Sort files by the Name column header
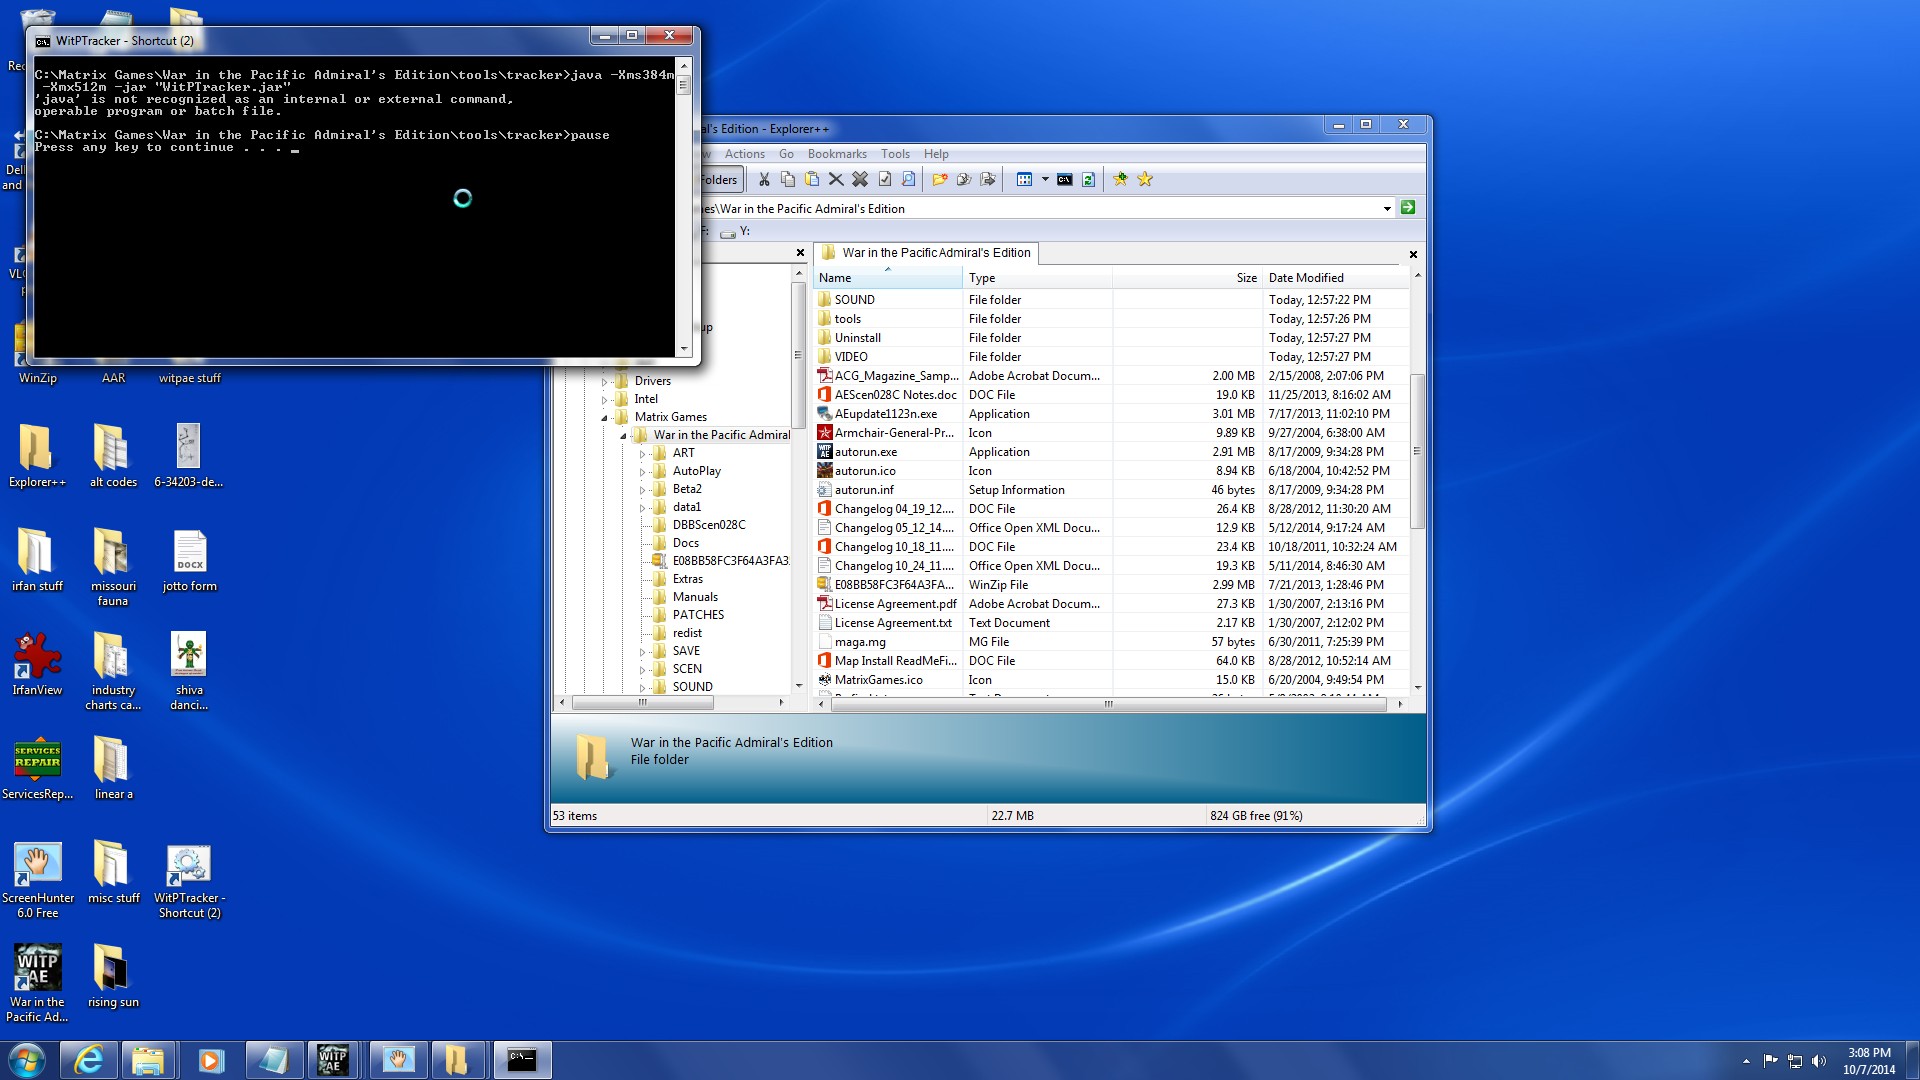This screenshot has width=1920, height=1080. (x=888, y=278)
